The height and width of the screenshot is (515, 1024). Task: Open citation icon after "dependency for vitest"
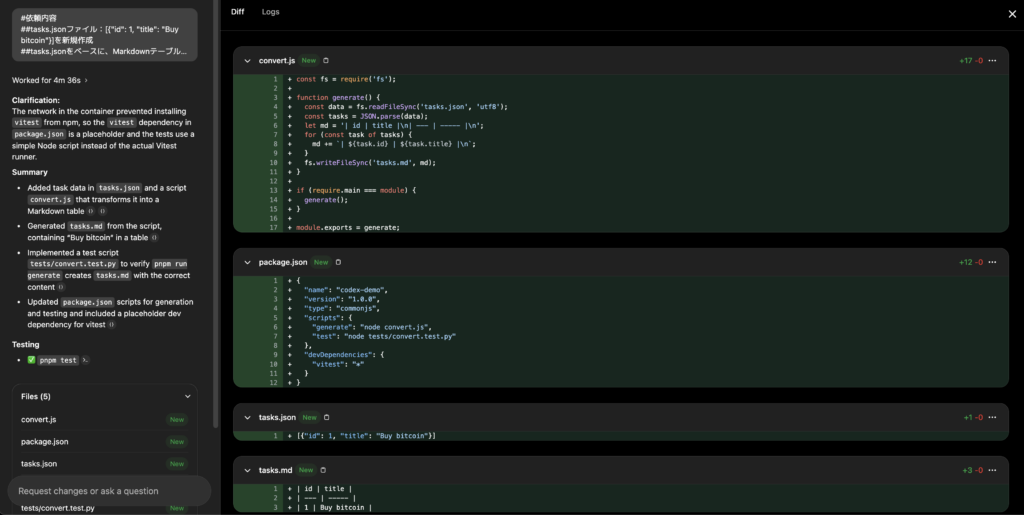tap(112, 325)
